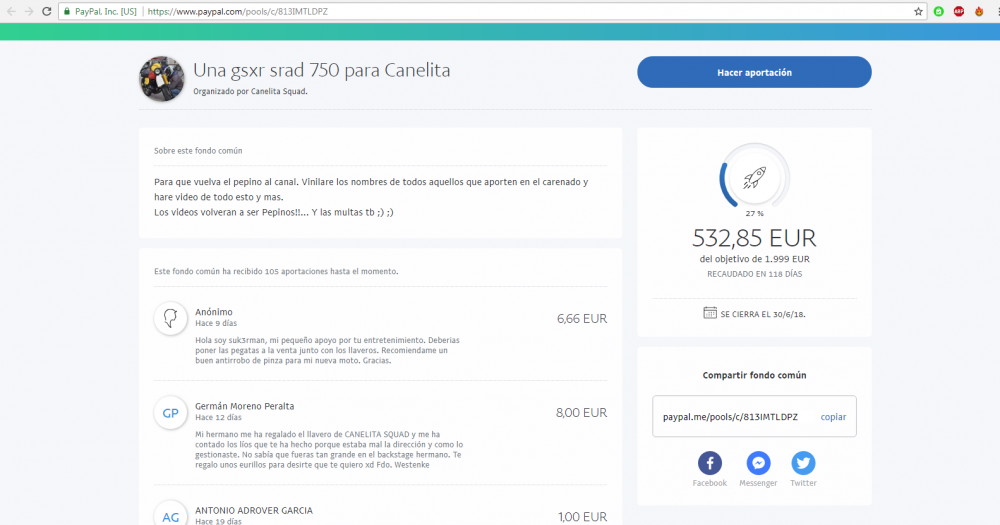Click ANTONIO ADROVER GARCIA's name

[x=254, y=510]
